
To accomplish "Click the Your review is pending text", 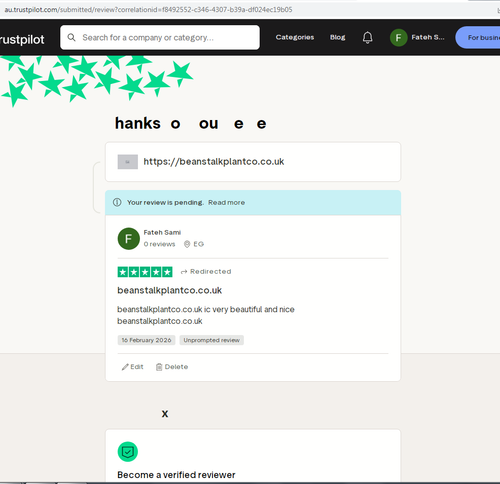I will point(165,202).
